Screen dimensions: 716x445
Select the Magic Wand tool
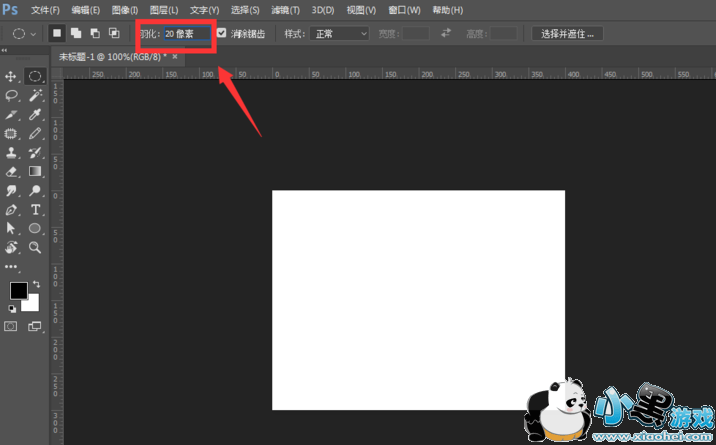35,95
